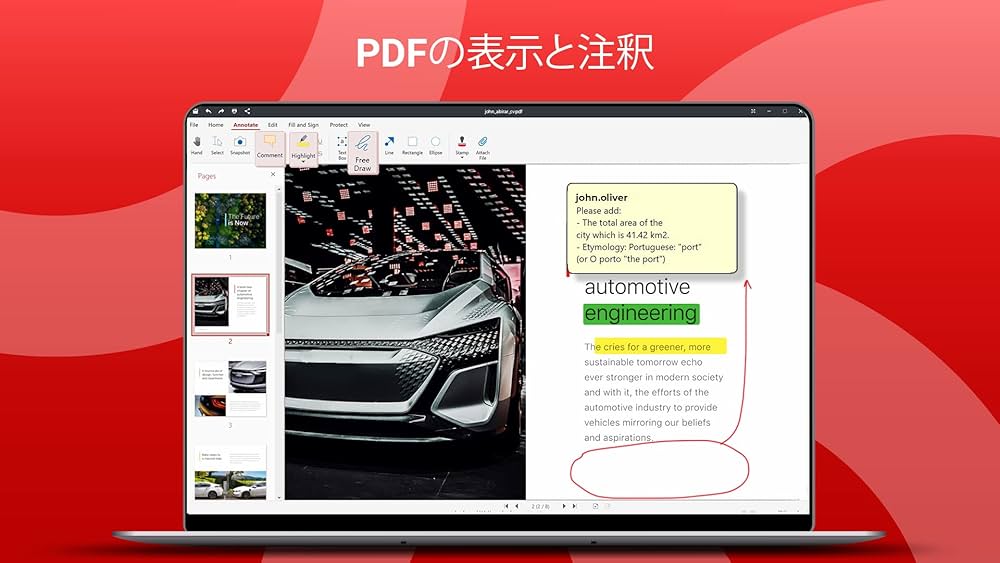Image resolution: width=1000 pixels, height=563 pixels.
Task: Select the Ellipse shape tool
Action: (436, 145)
